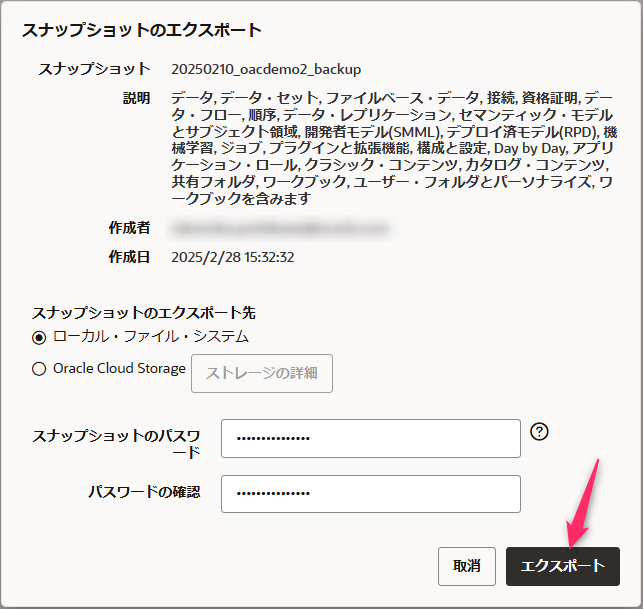Click the ストレージの詳細 button
Viewport: 643px width, 609px height.
tap(262, 373)
